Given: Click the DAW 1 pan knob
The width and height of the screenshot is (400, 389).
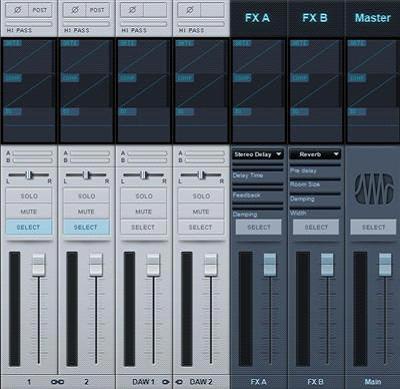Looking at the screenshot, I should [144, 174].
